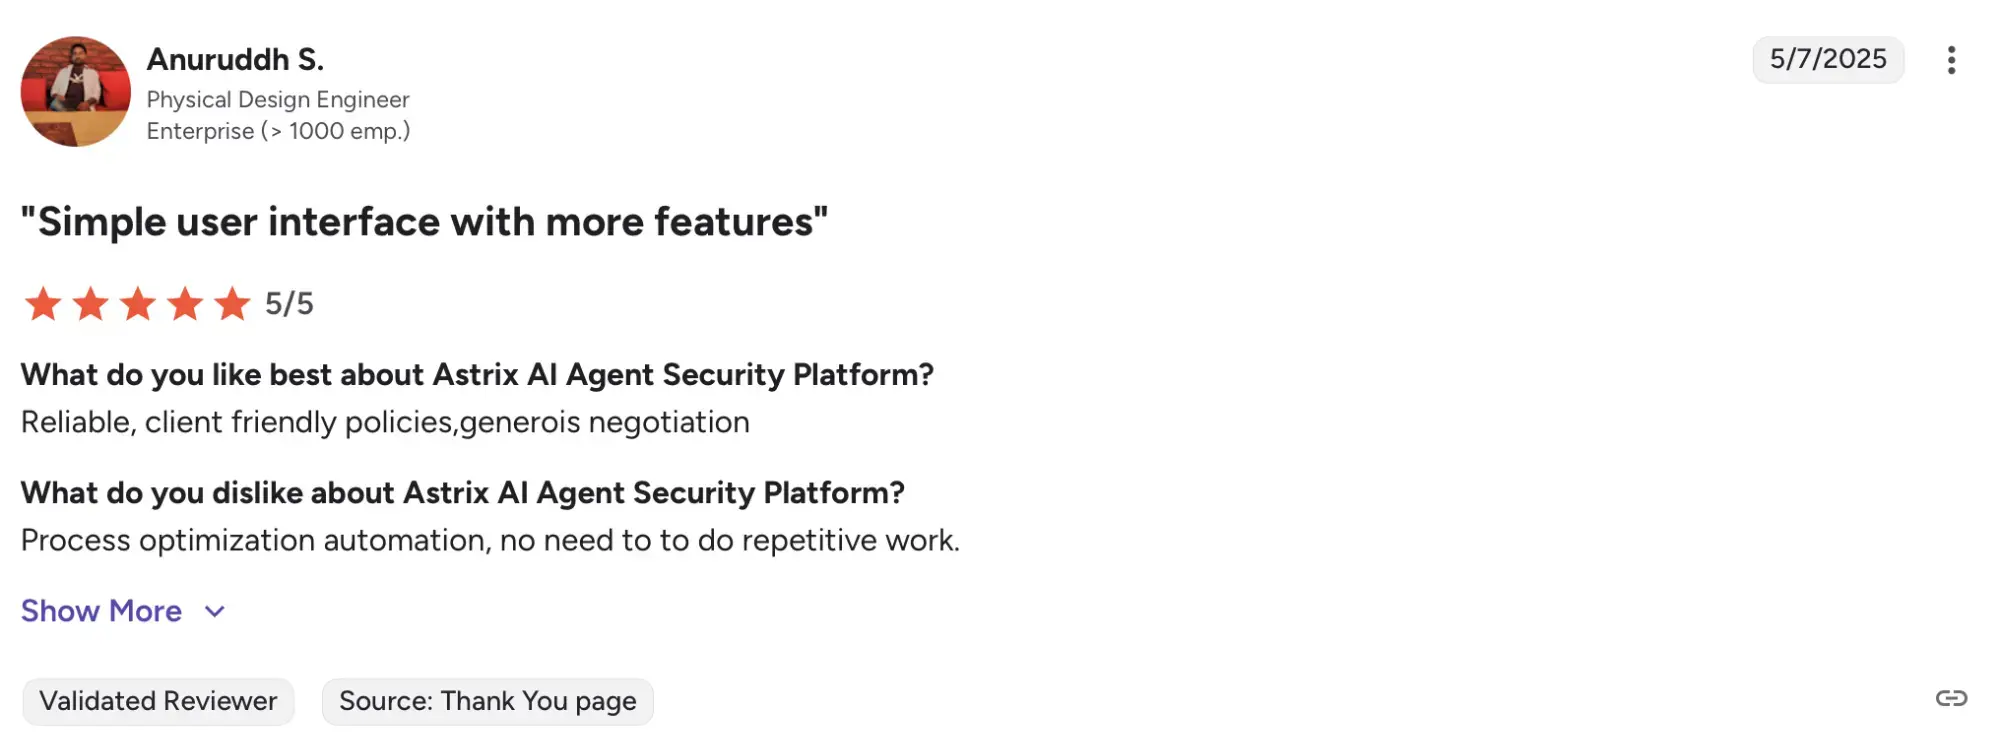Click the Validated Reviewer badge
Screen dimensions: 1999x756
point(158,701)
